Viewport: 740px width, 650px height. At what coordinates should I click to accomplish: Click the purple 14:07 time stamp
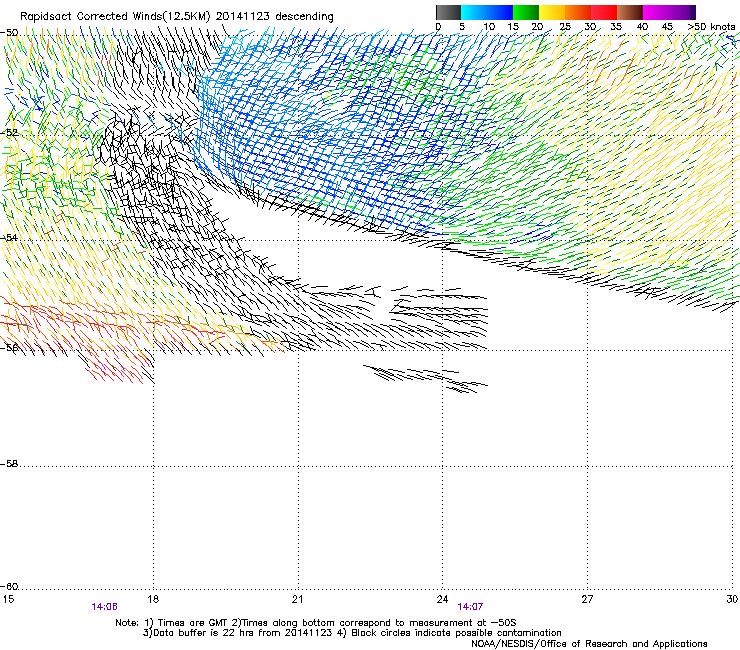(470, 607)
